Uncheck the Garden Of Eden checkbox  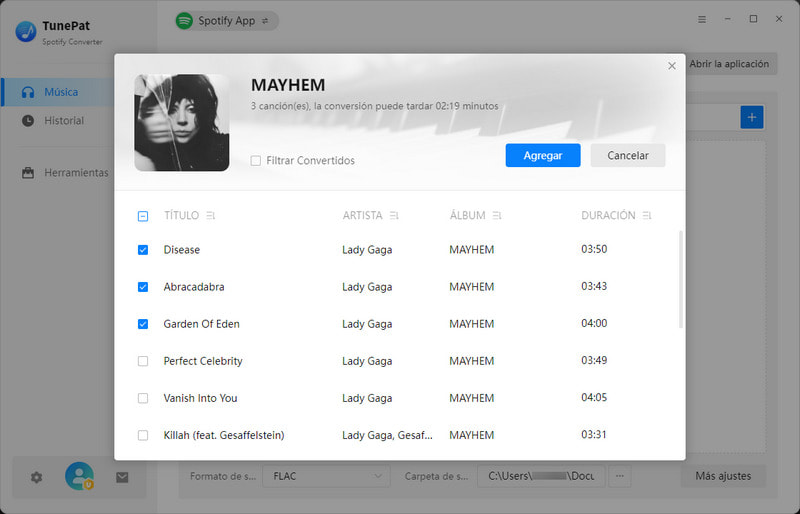pos(143,324)
